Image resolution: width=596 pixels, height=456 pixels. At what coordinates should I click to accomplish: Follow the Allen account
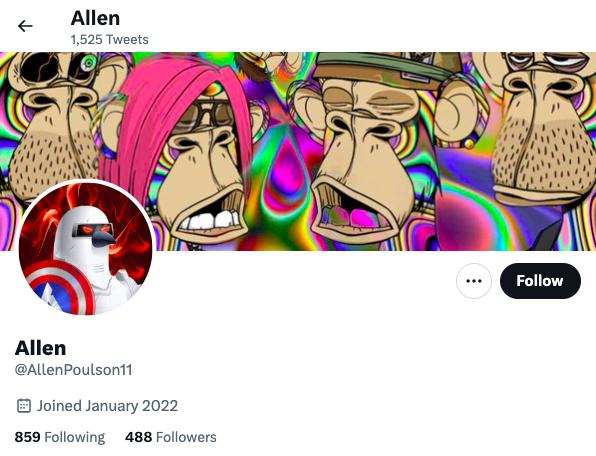coord(540,281)
